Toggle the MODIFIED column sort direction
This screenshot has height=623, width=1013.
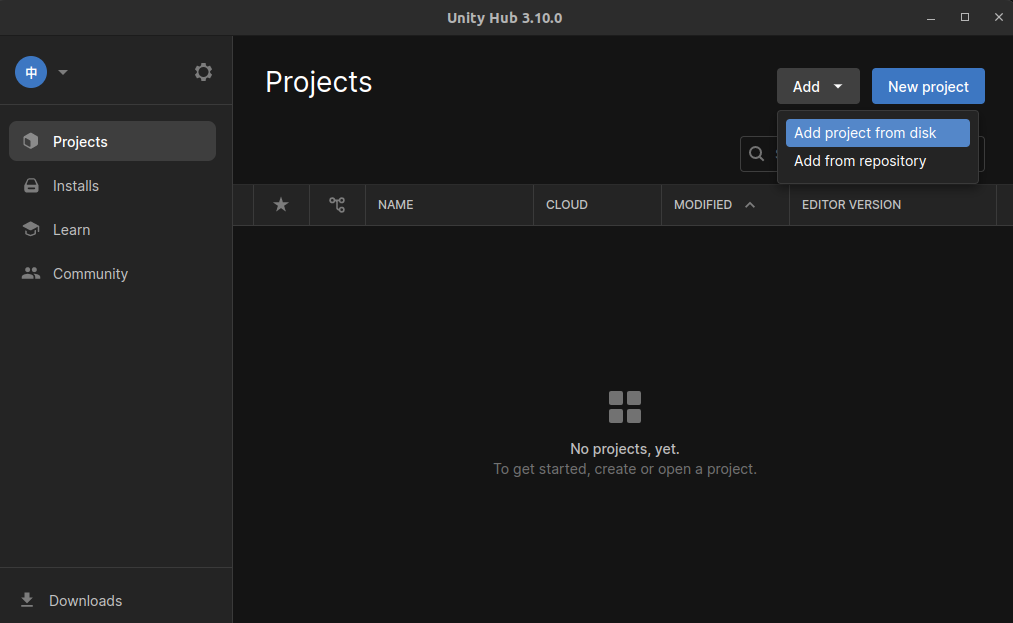pyautogui.click(x=704, y=204)
